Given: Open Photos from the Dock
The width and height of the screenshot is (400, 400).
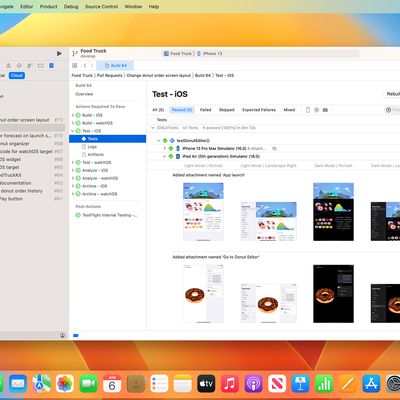Looking at the screenshot, I should click(x=65, y=383).
